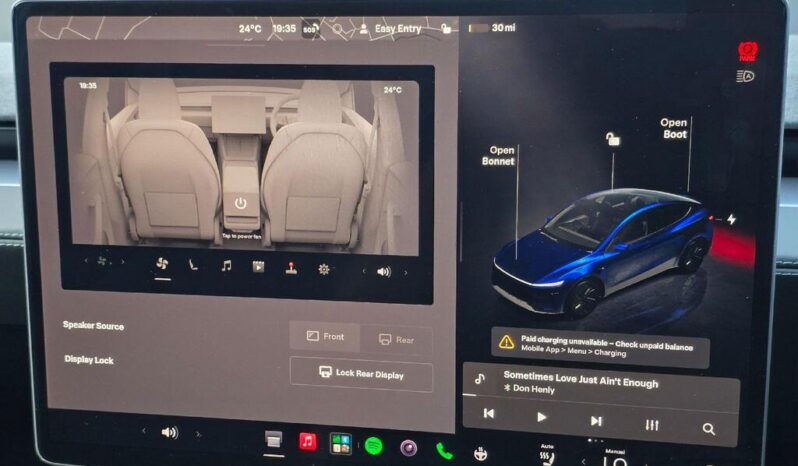Tap song title Sometimes Love Just Ain't Enough
The height and width of the screenshot is (466, 798).
(x=581, y=379)
